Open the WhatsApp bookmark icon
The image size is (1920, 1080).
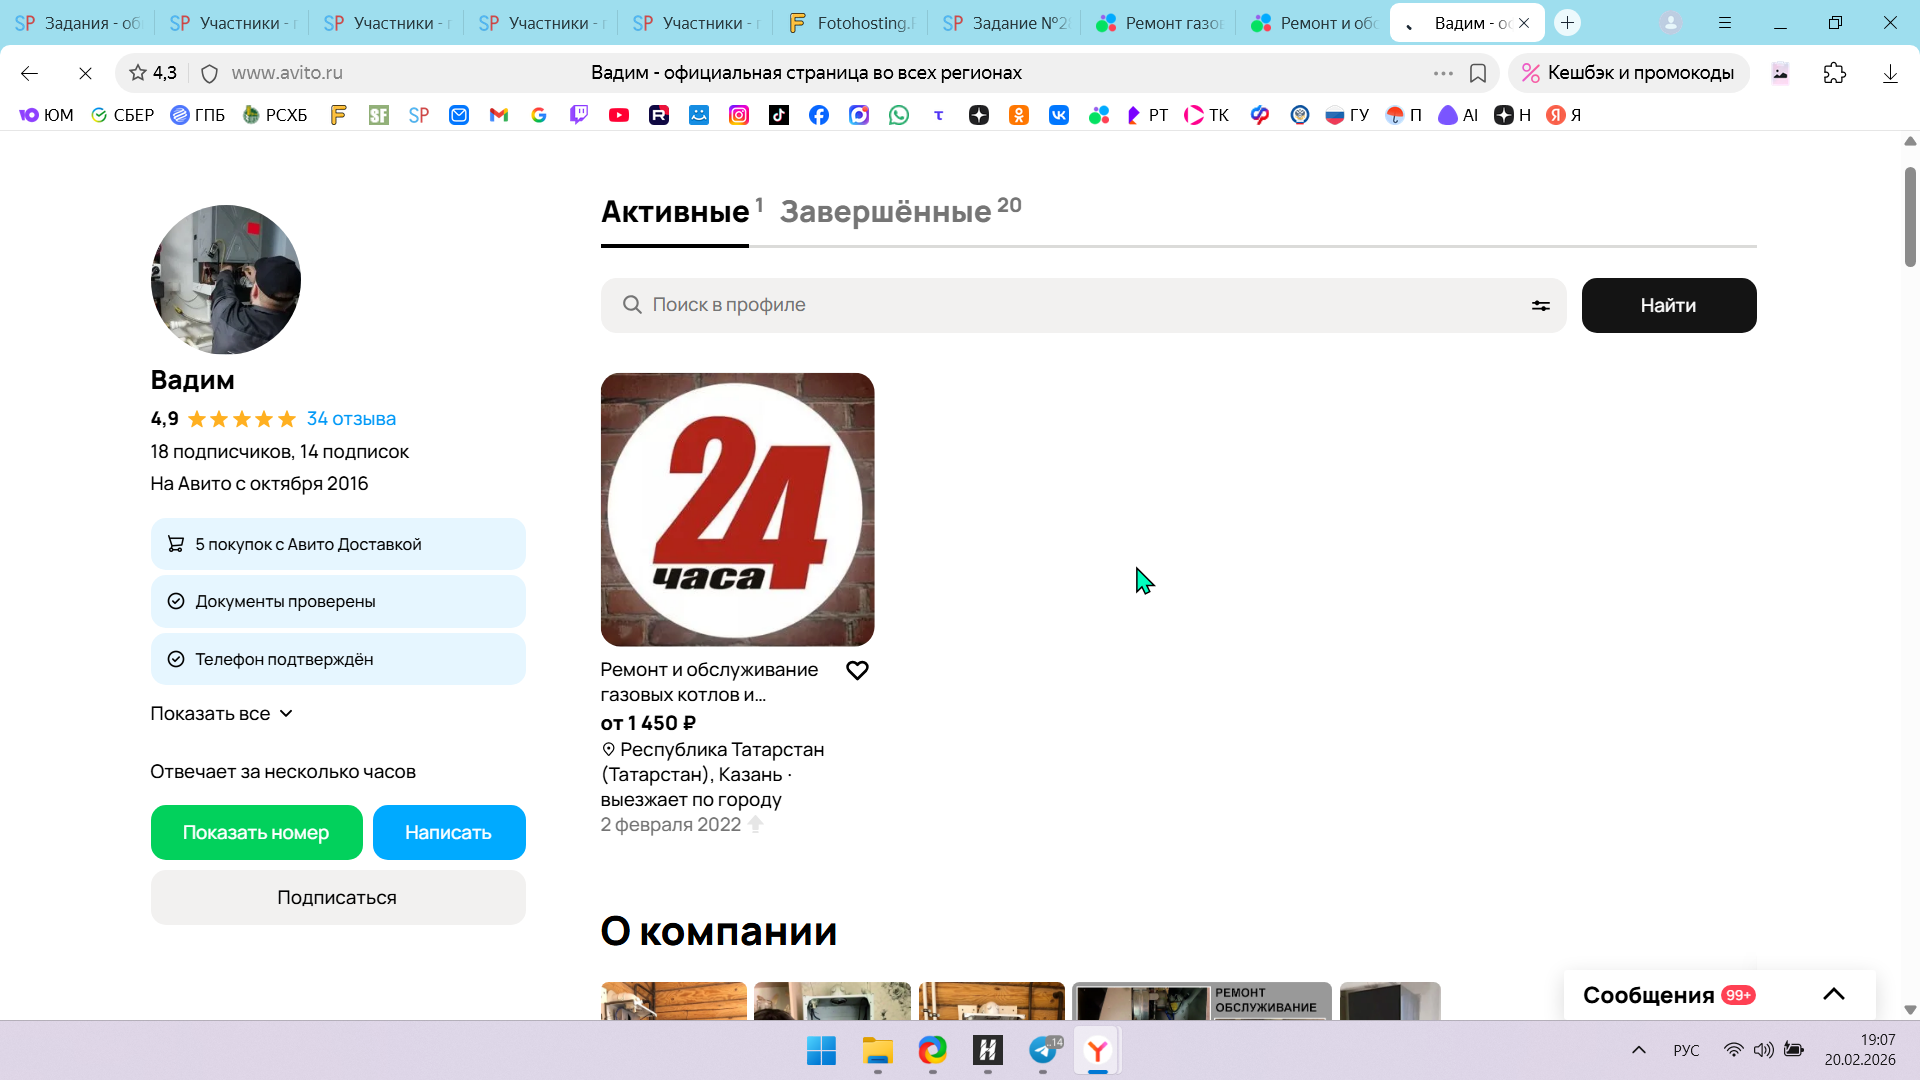point(899,115)
